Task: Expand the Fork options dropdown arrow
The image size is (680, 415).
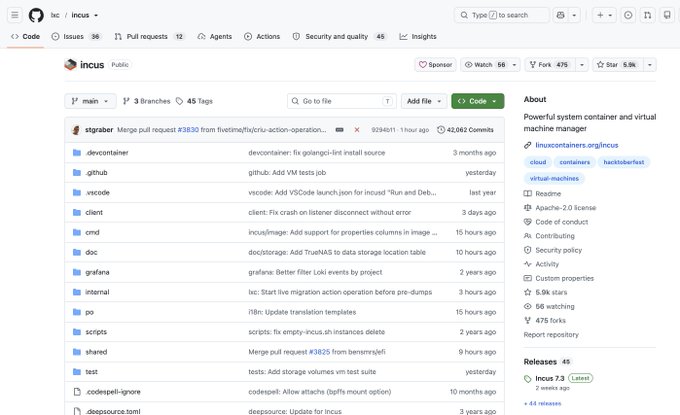Action: (582, 65)
